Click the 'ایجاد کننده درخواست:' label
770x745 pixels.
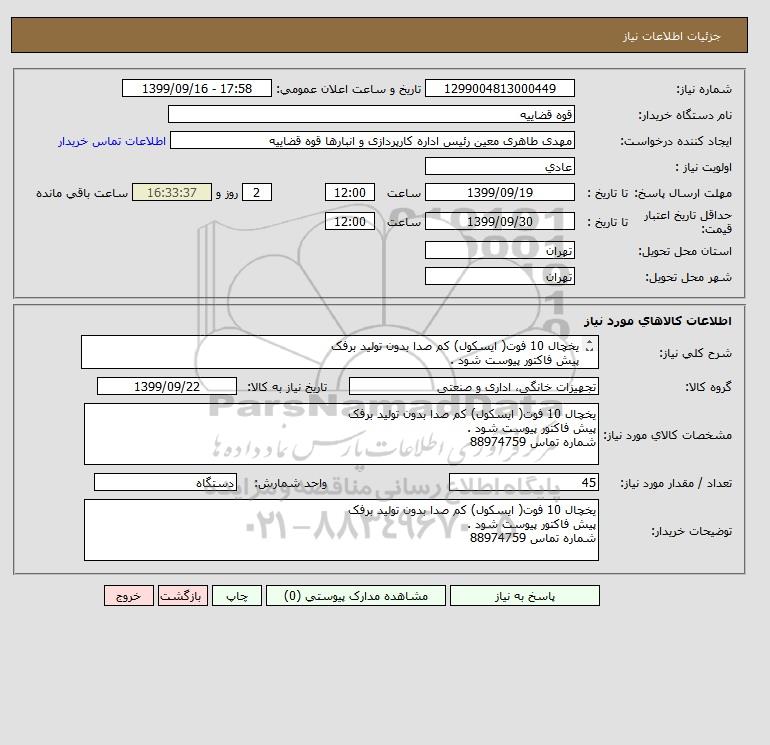[676, 141]
